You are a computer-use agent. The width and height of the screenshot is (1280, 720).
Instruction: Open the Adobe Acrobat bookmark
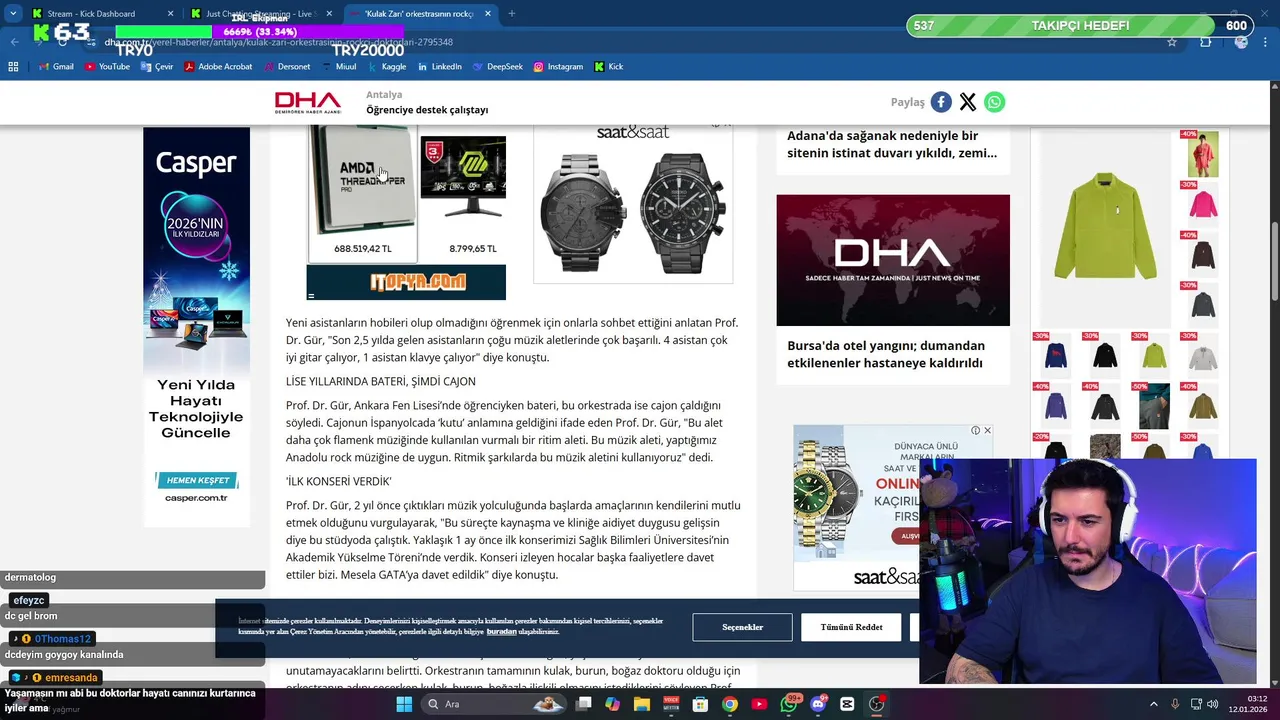point(218,67)
